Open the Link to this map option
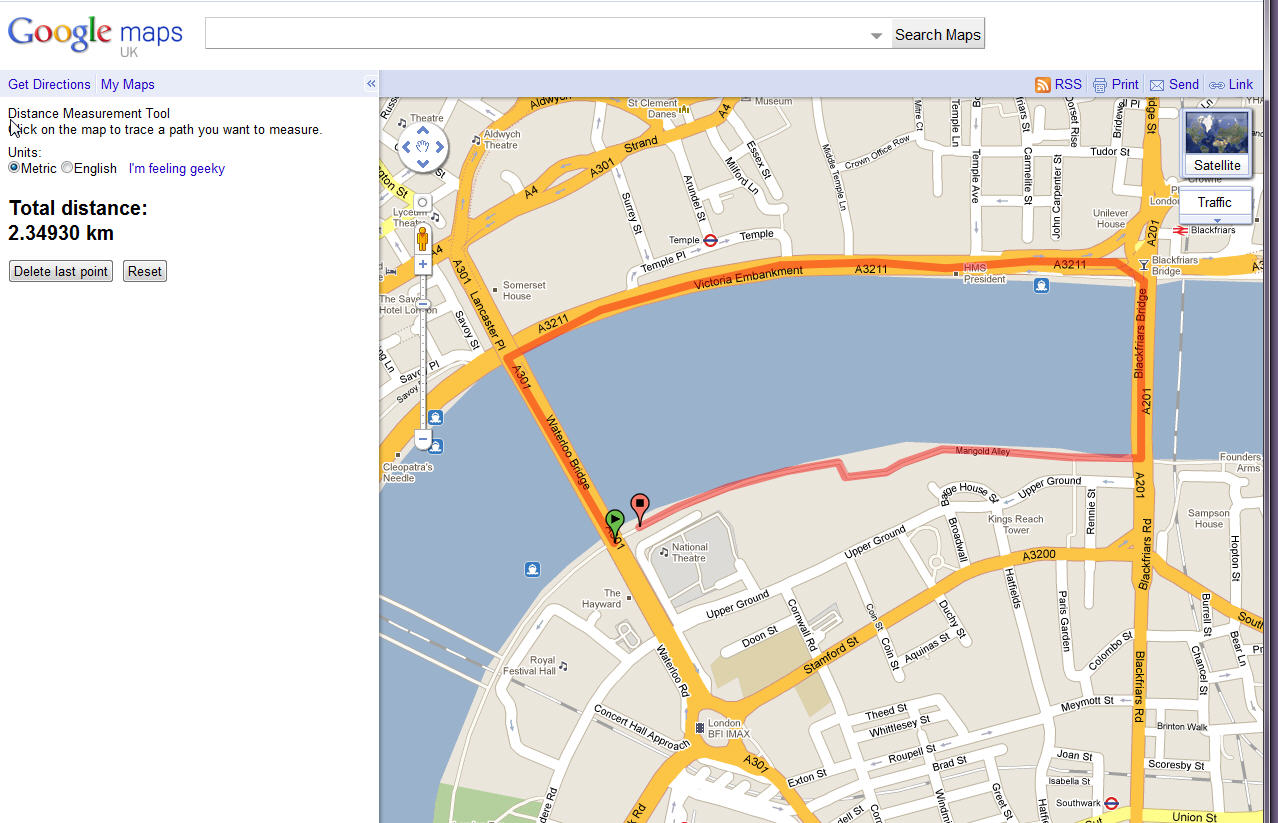Viewport: 1278px width, 823px height. [x=1240, y=85]
